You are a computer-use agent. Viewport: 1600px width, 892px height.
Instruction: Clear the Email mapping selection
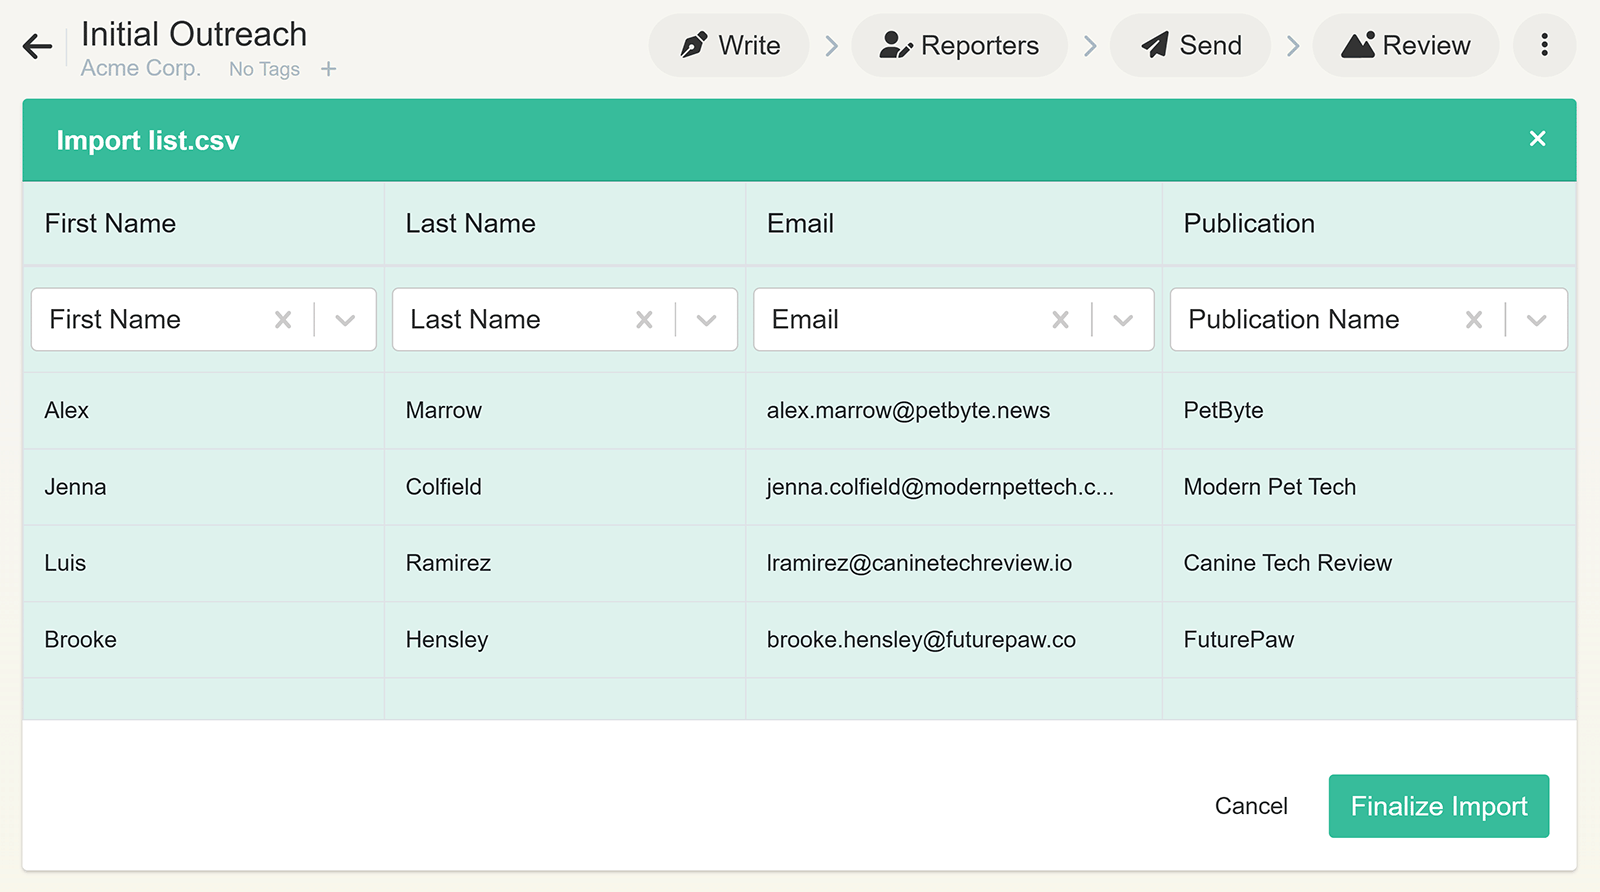tap(1060, 320)
